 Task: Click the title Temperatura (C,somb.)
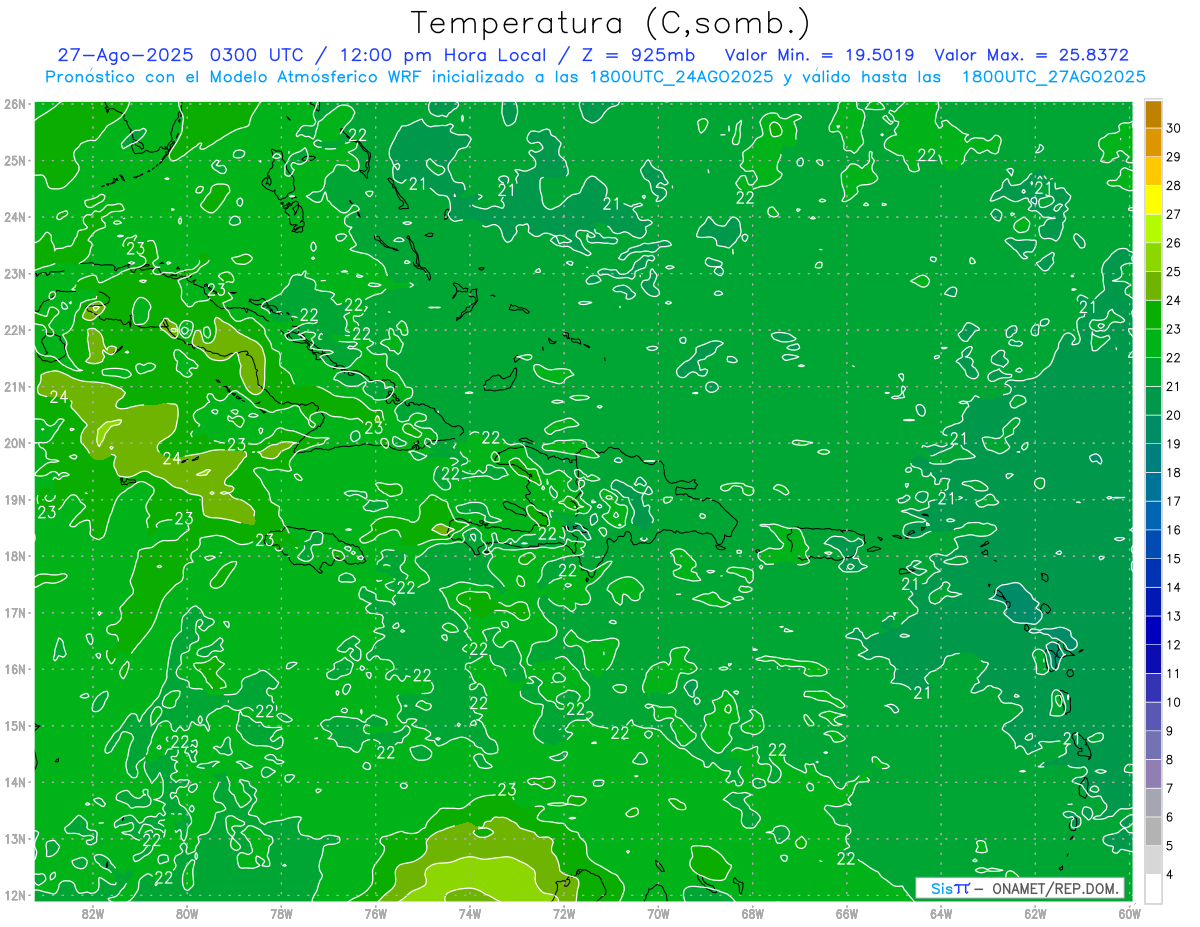click(611, 23)
